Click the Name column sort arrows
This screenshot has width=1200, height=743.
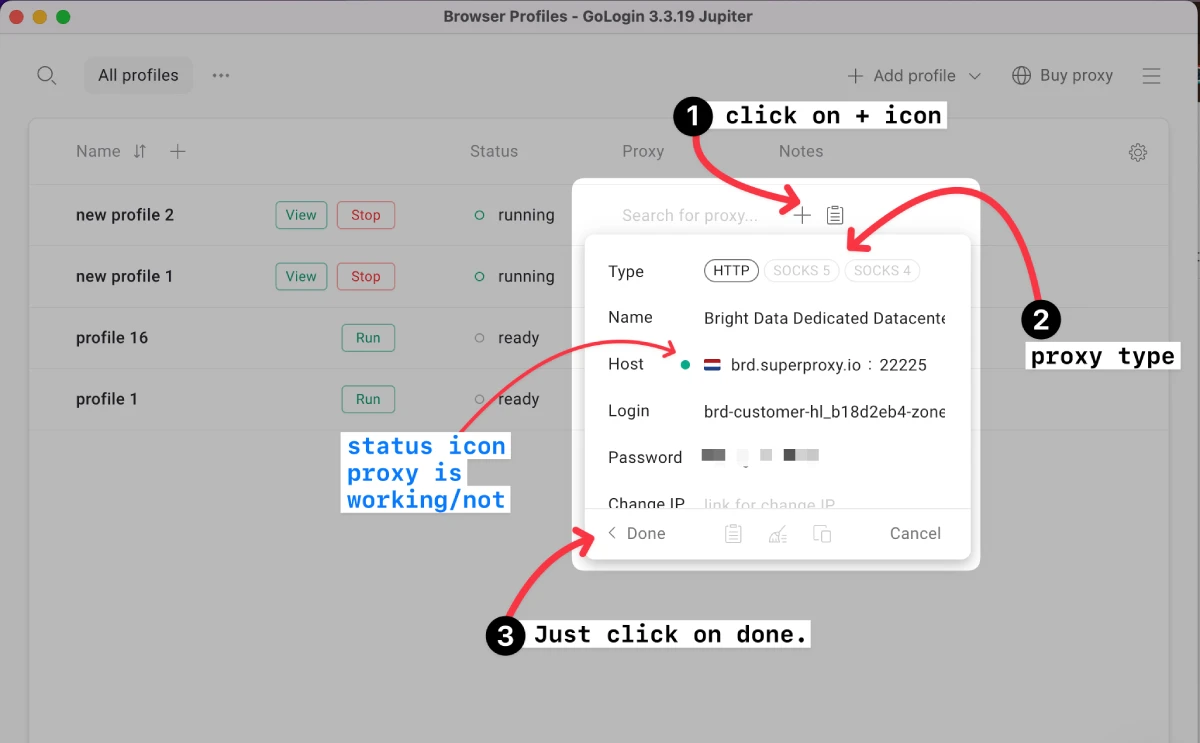139,151
